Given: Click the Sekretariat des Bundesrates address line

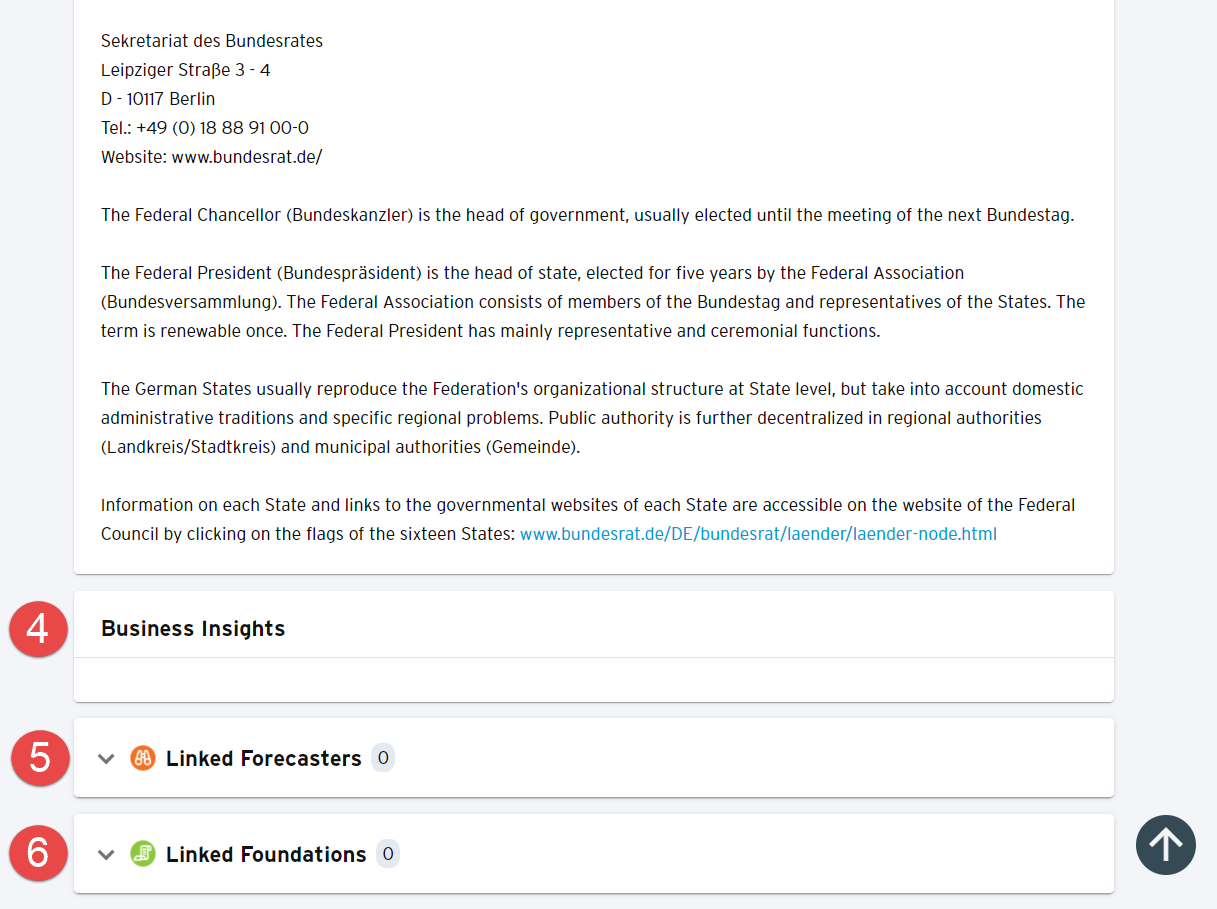Looking at the screenshot, I should click(212, 41).
